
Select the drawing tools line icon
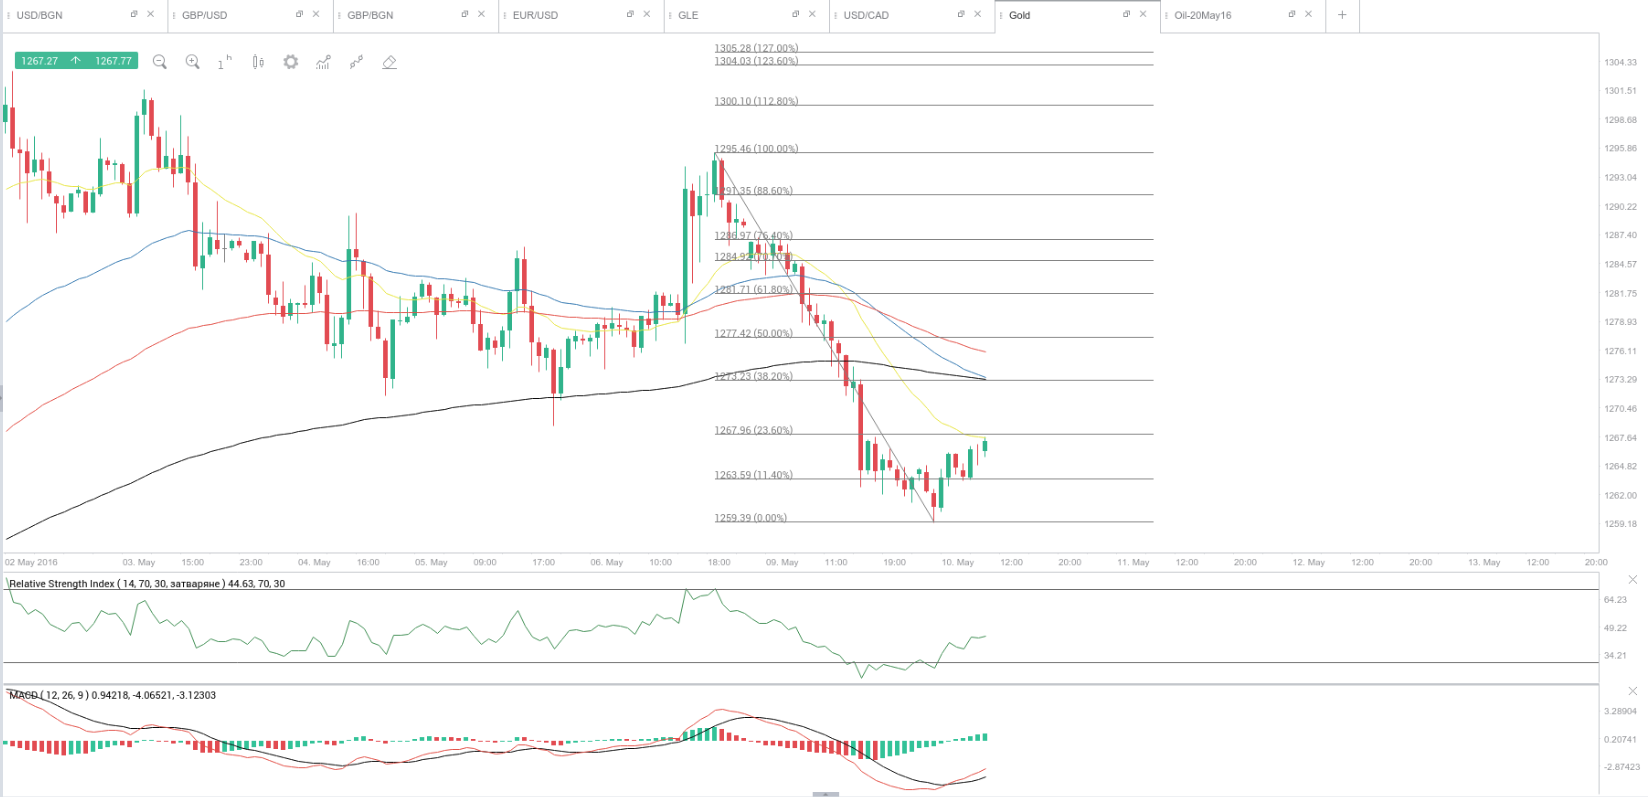356,62
